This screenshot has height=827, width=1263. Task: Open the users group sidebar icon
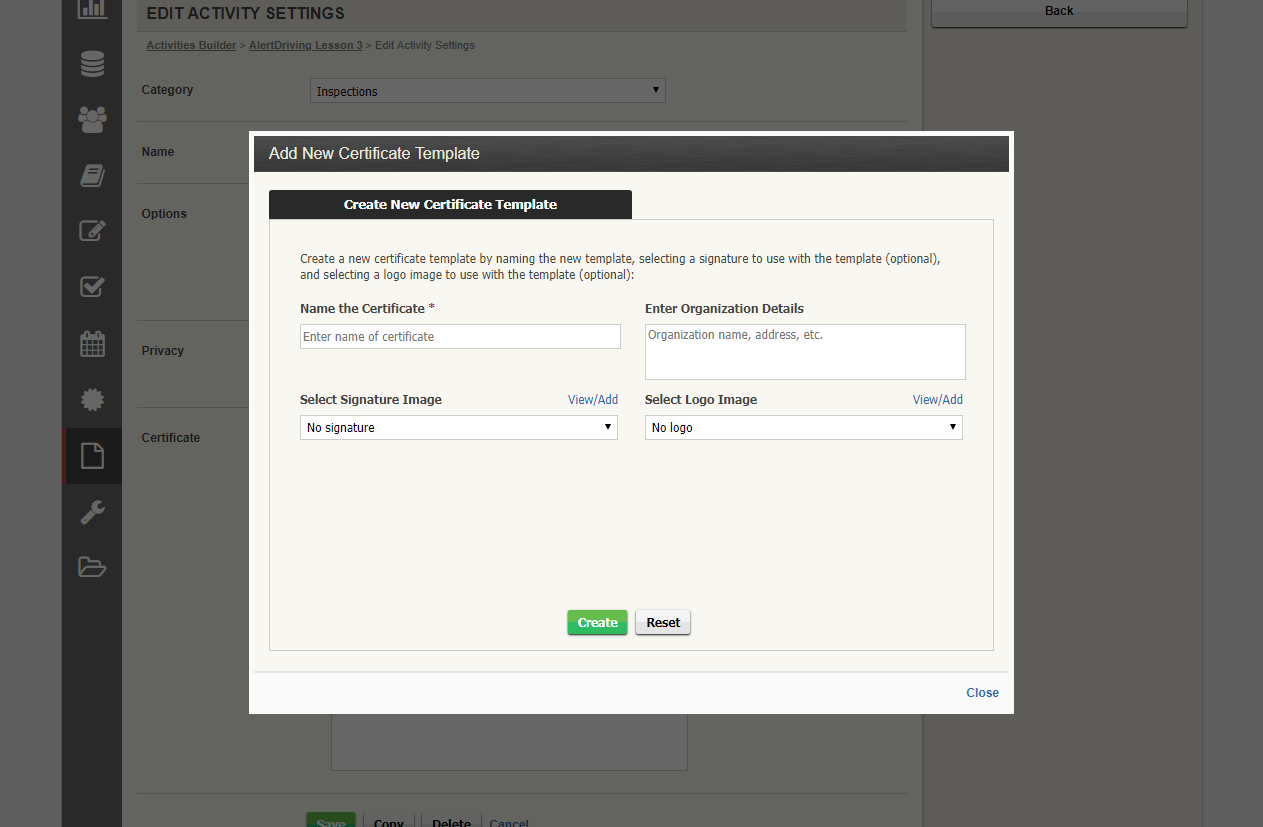pyautogui.click(x=92, y=119)
